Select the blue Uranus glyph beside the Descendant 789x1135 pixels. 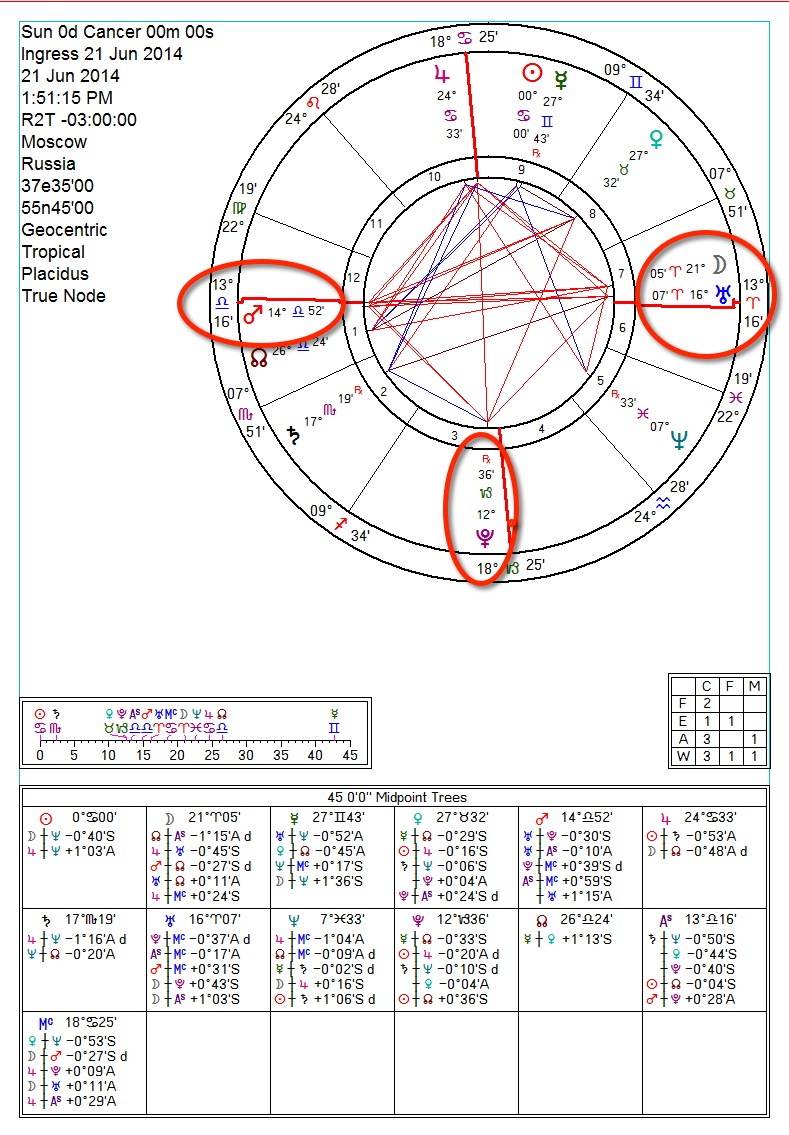click(720, 295)
